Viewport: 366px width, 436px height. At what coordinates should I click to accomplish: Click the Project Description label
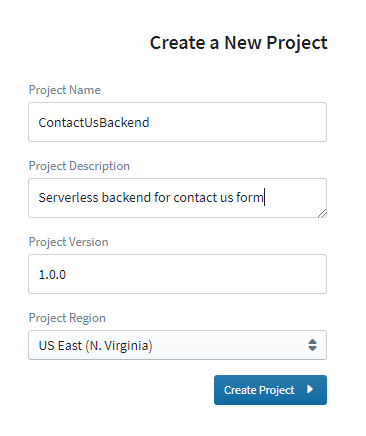[x=79, y=166]
